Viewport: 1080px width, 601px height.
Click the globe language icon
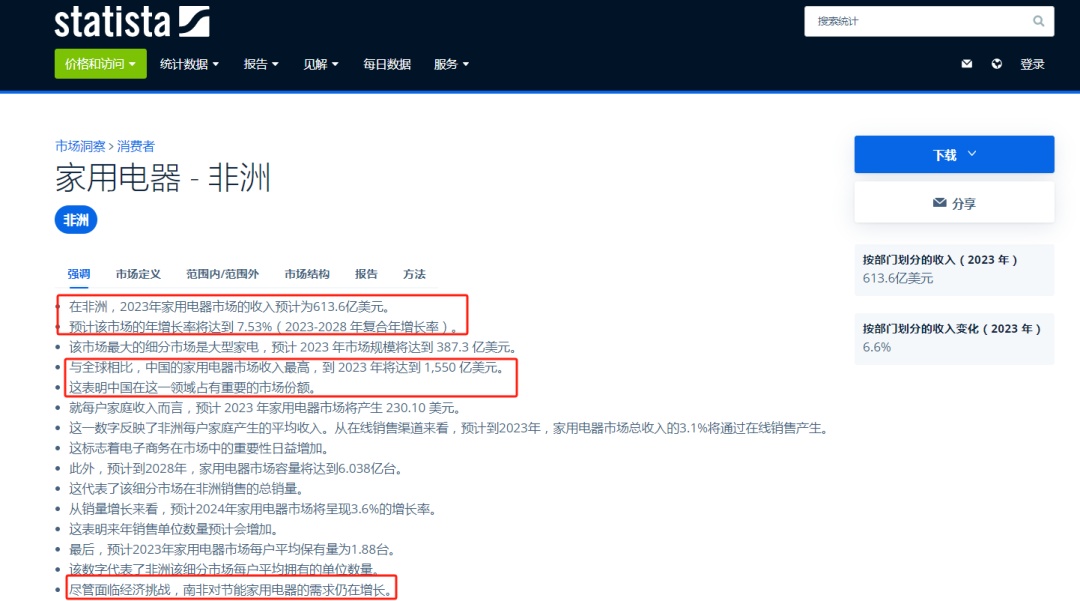click(x=997, y=64)
